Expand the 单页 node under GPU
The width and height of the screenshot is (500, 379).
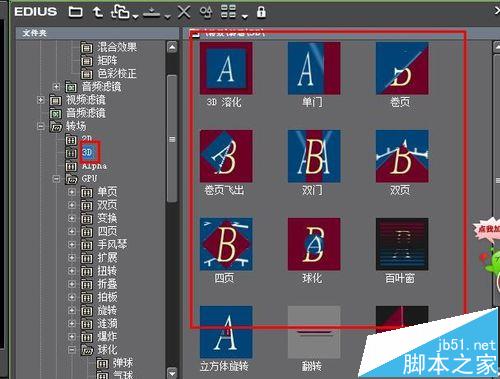pos(72,192)
